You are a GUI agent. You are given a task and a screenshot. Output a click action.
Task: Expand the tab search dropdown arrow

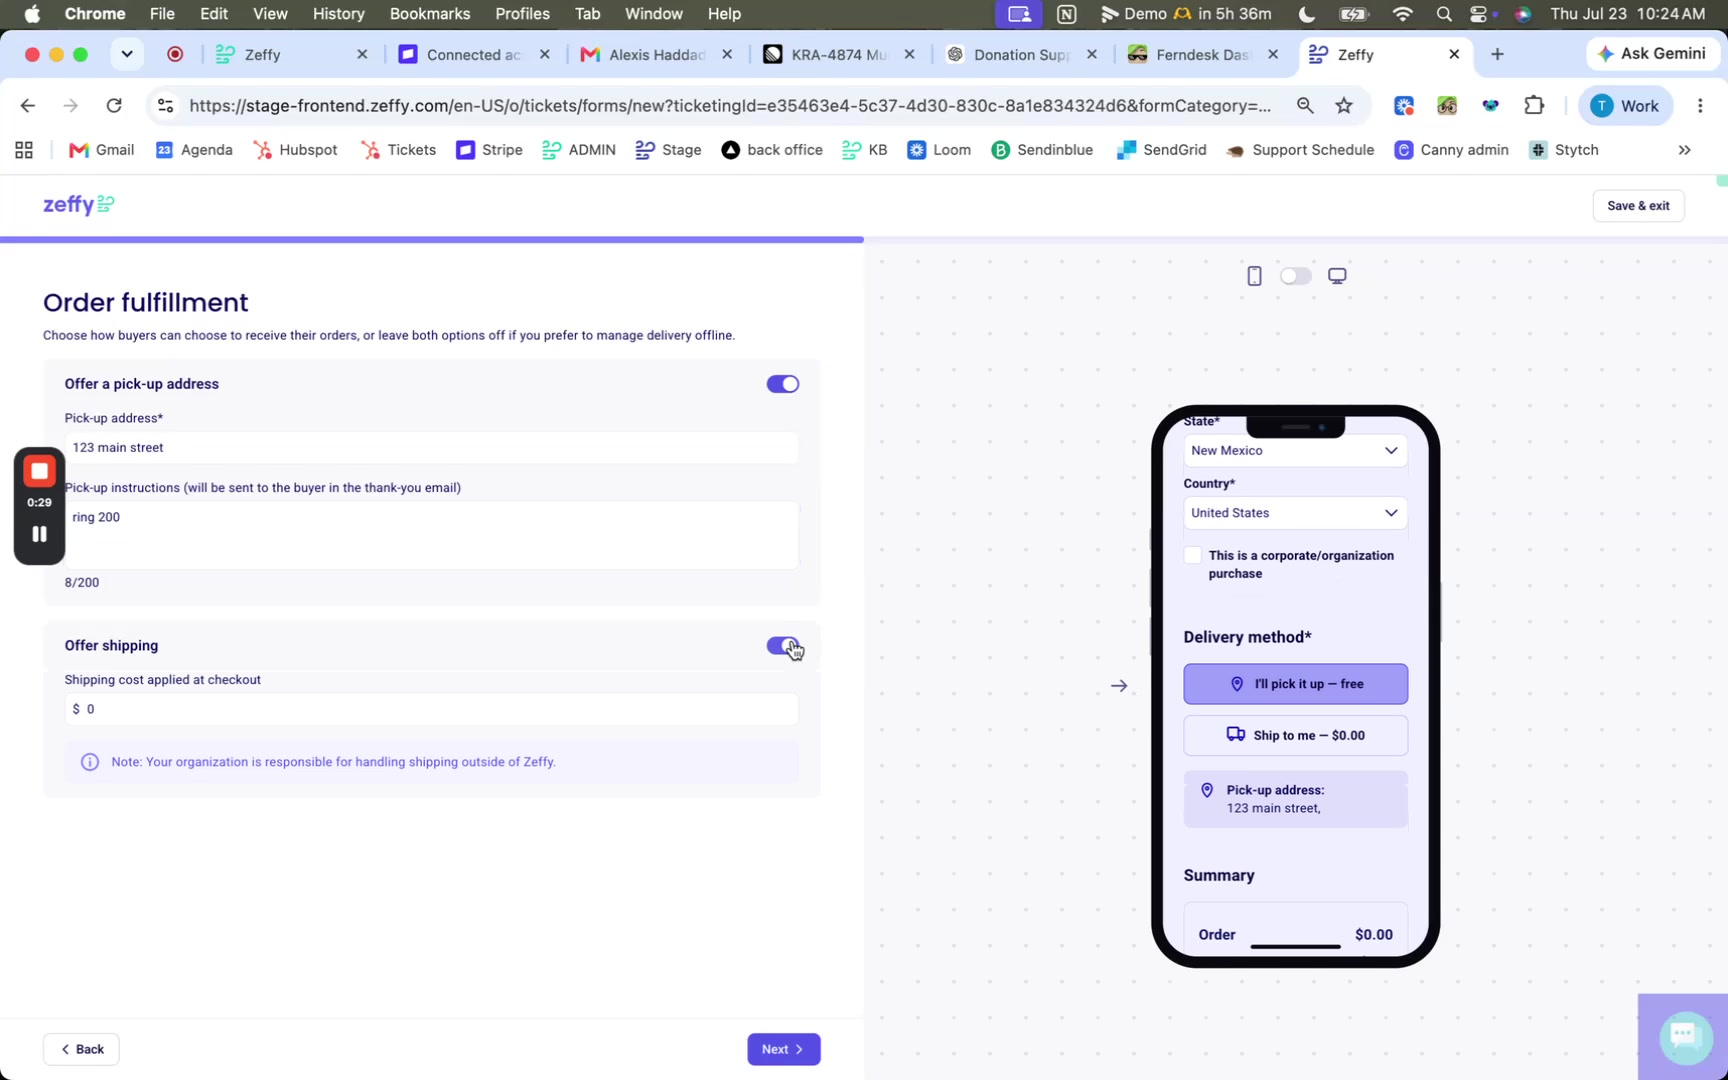(x=127, y=54)
